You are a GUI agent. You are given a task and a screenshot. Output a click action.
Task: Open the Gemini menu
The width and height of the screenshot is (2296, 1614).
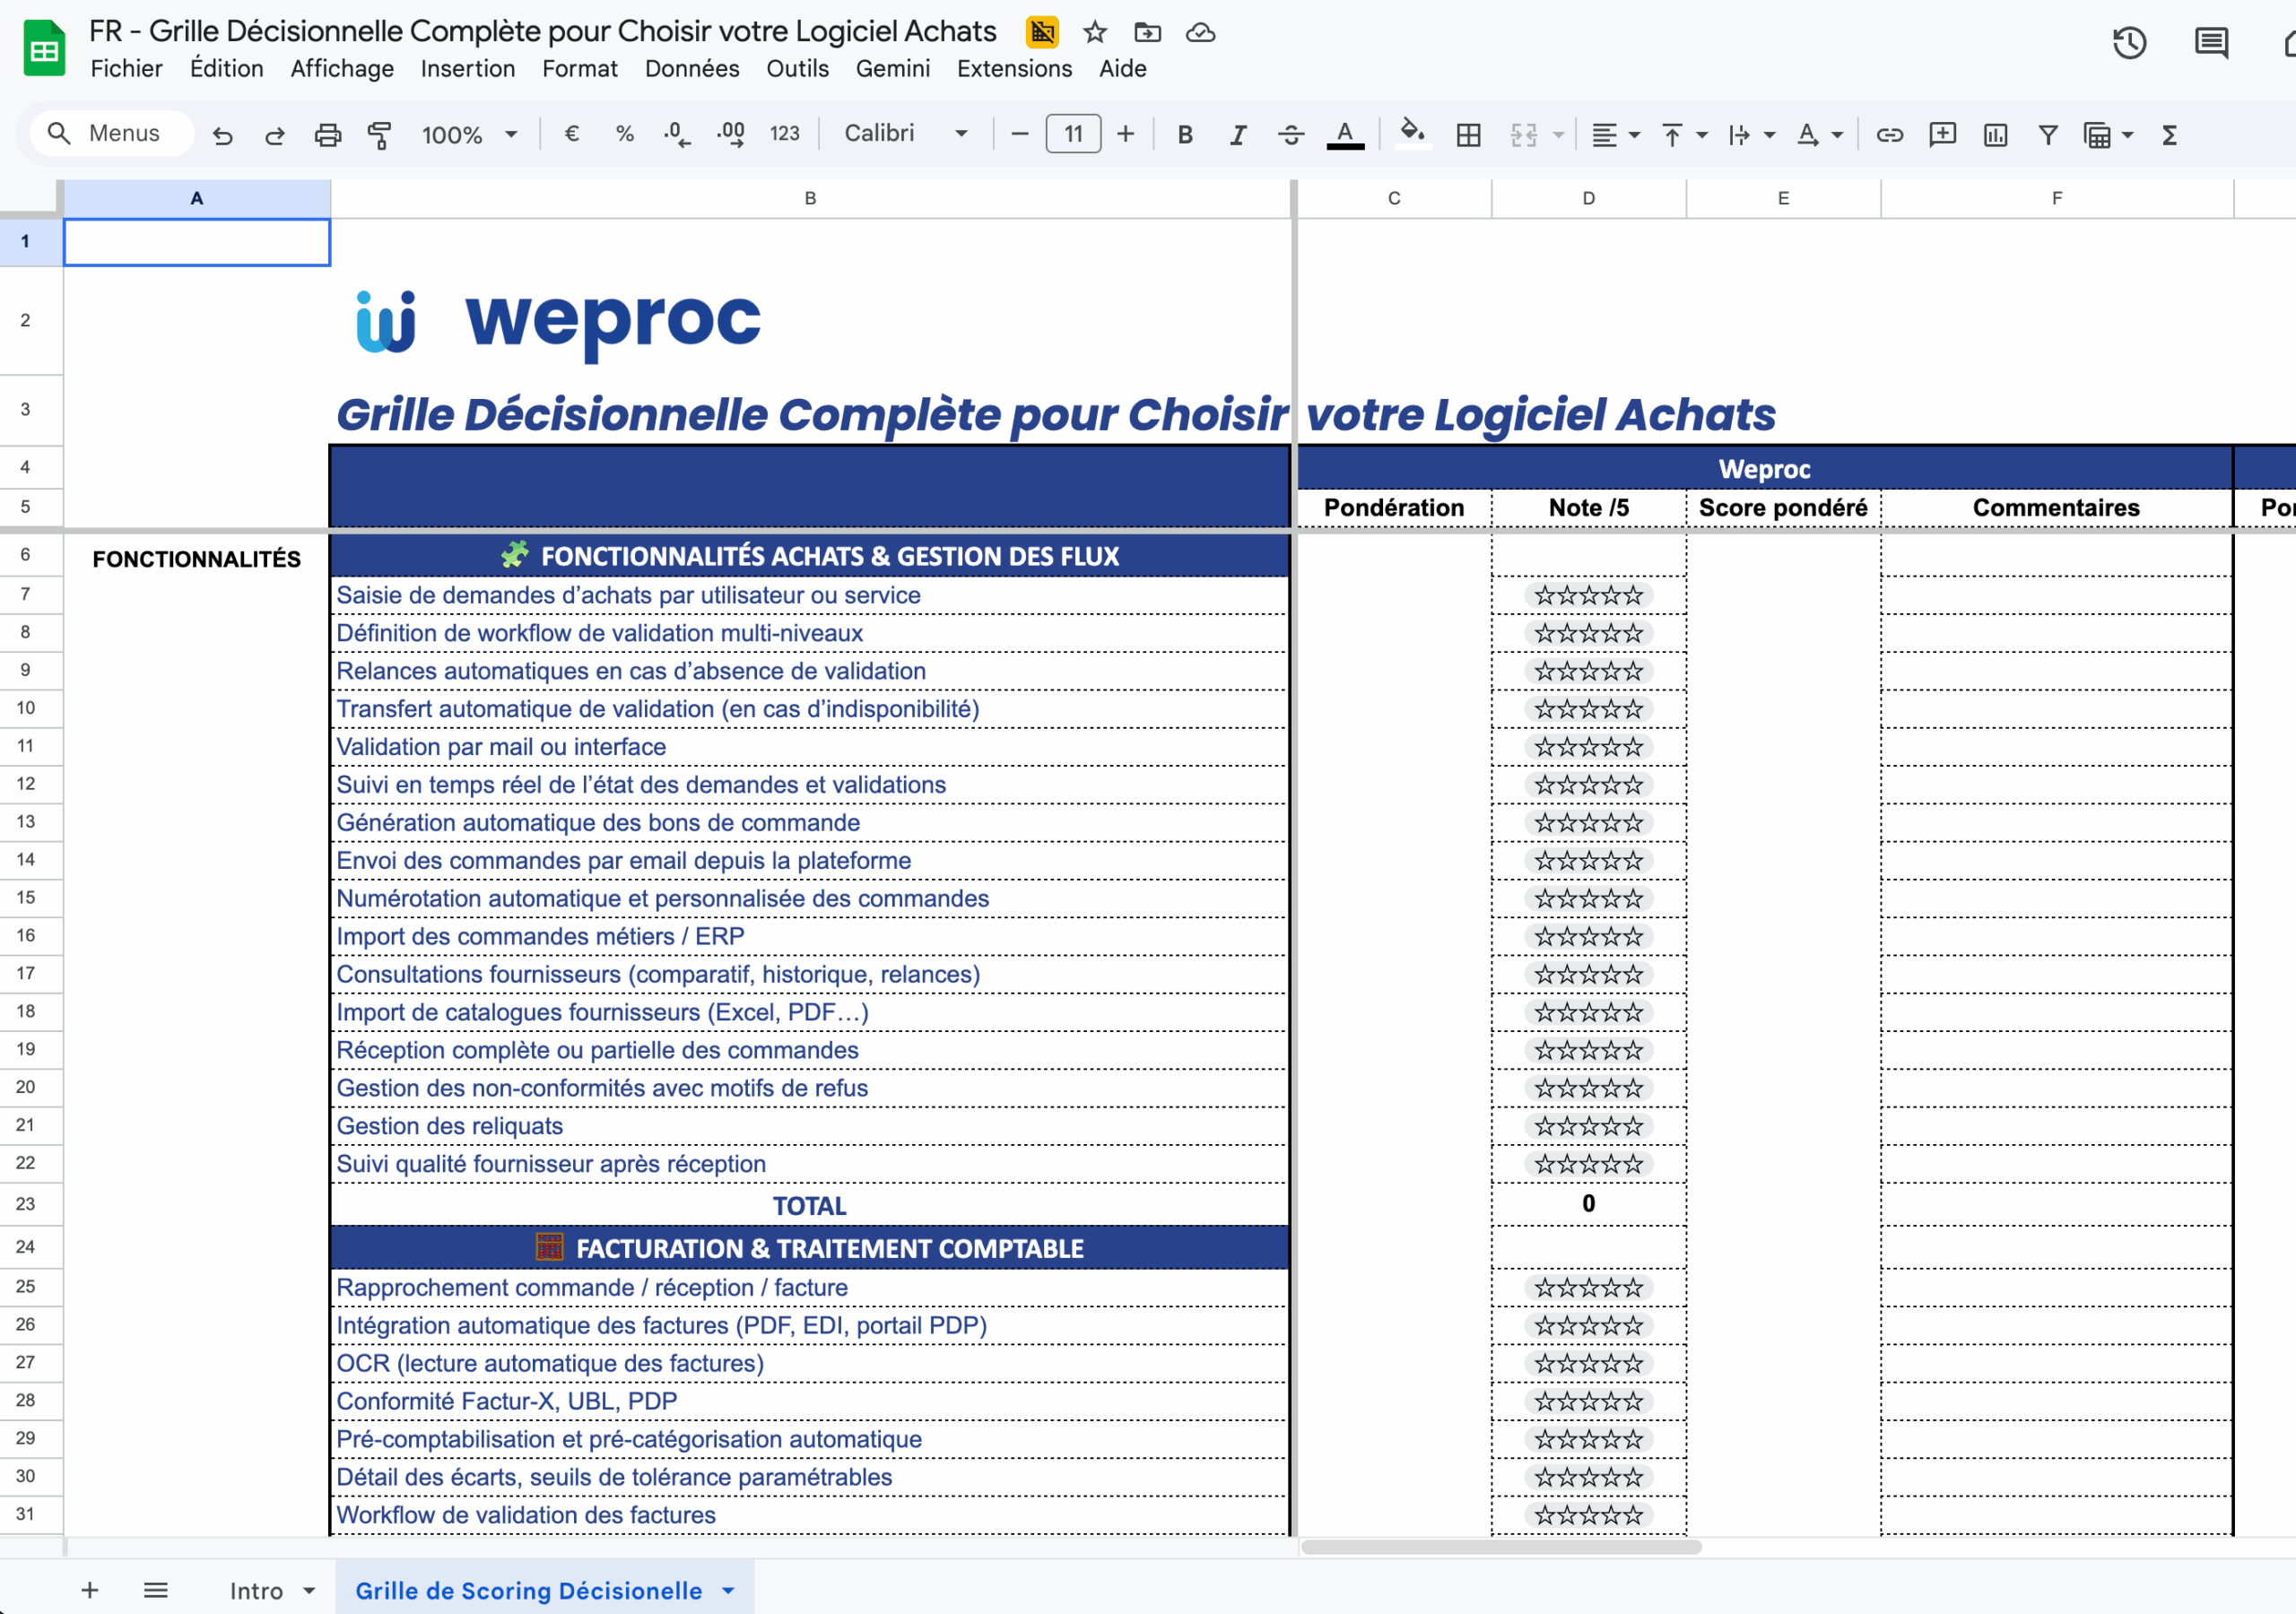point(892,69)
